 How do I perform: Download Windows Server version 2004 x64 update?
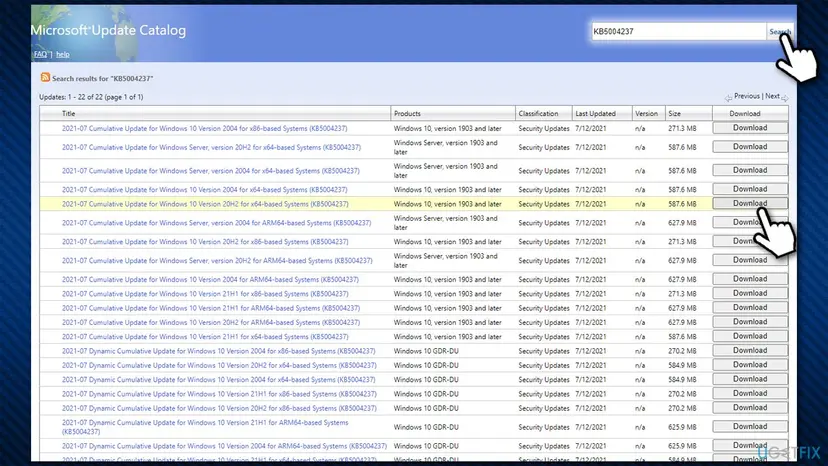tap(750, 170)
